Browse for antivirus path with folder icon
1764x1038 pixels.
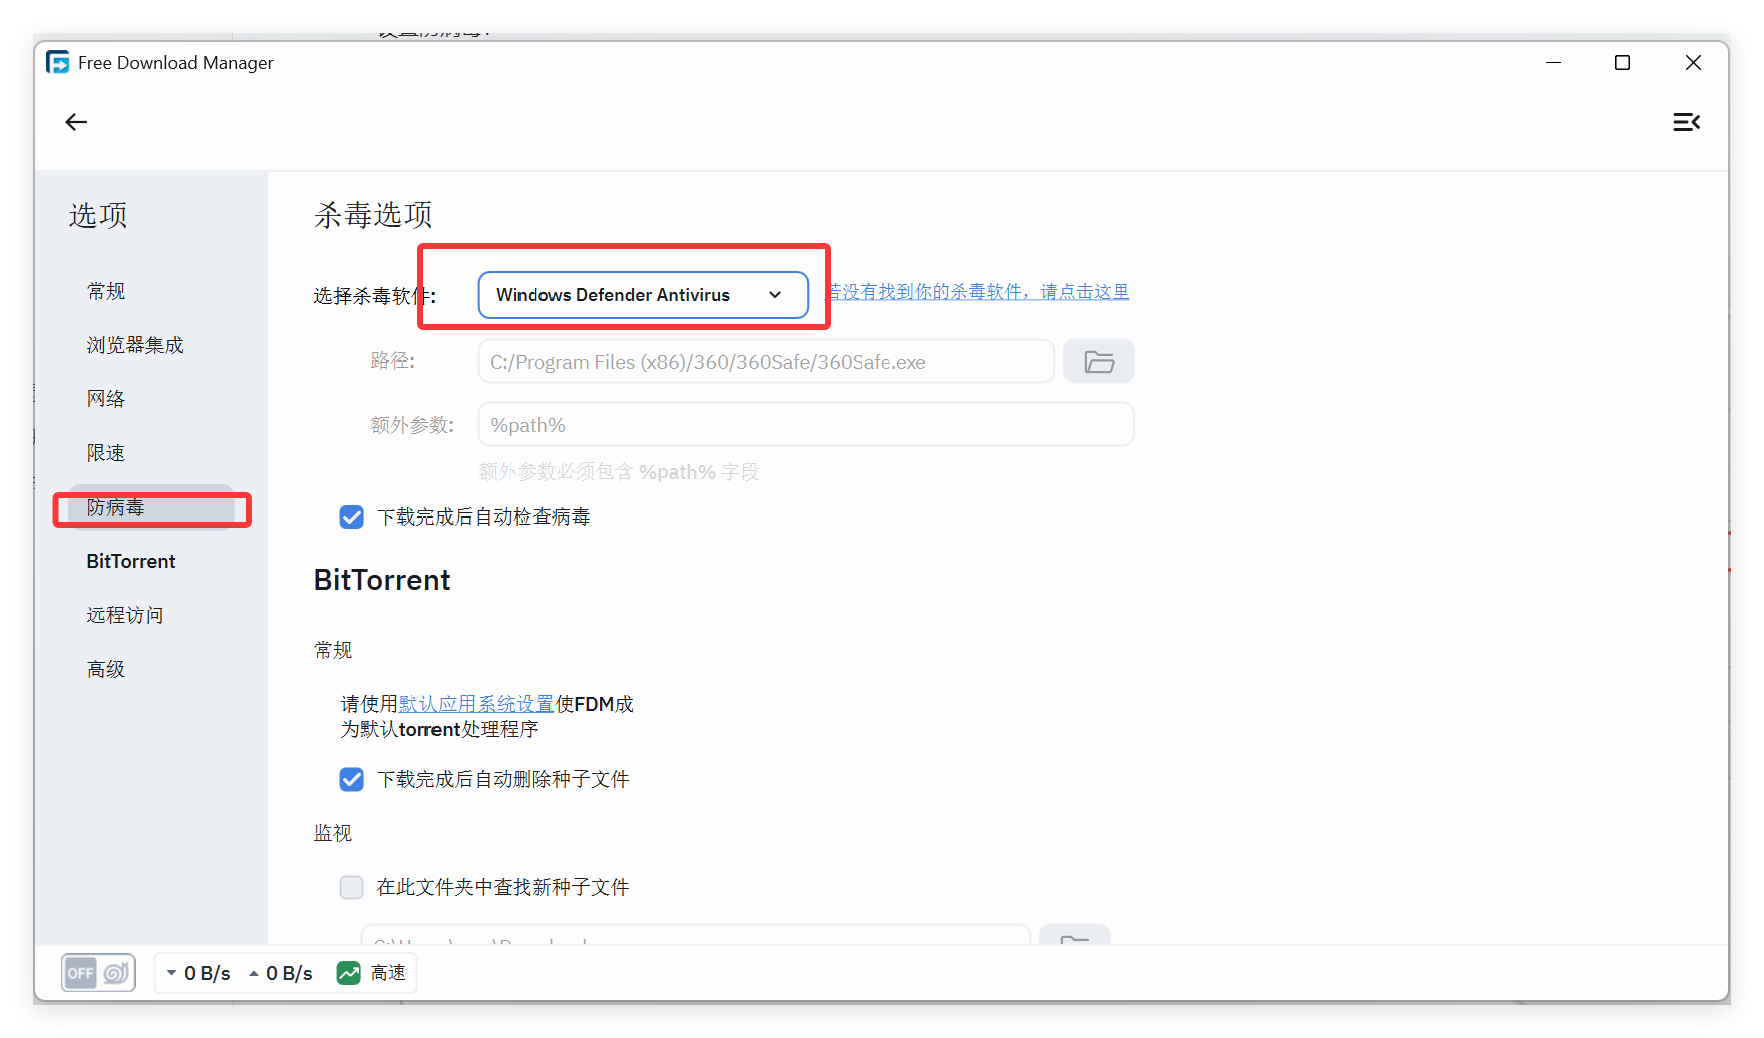pyautogui.click(x=1098, y=362)
